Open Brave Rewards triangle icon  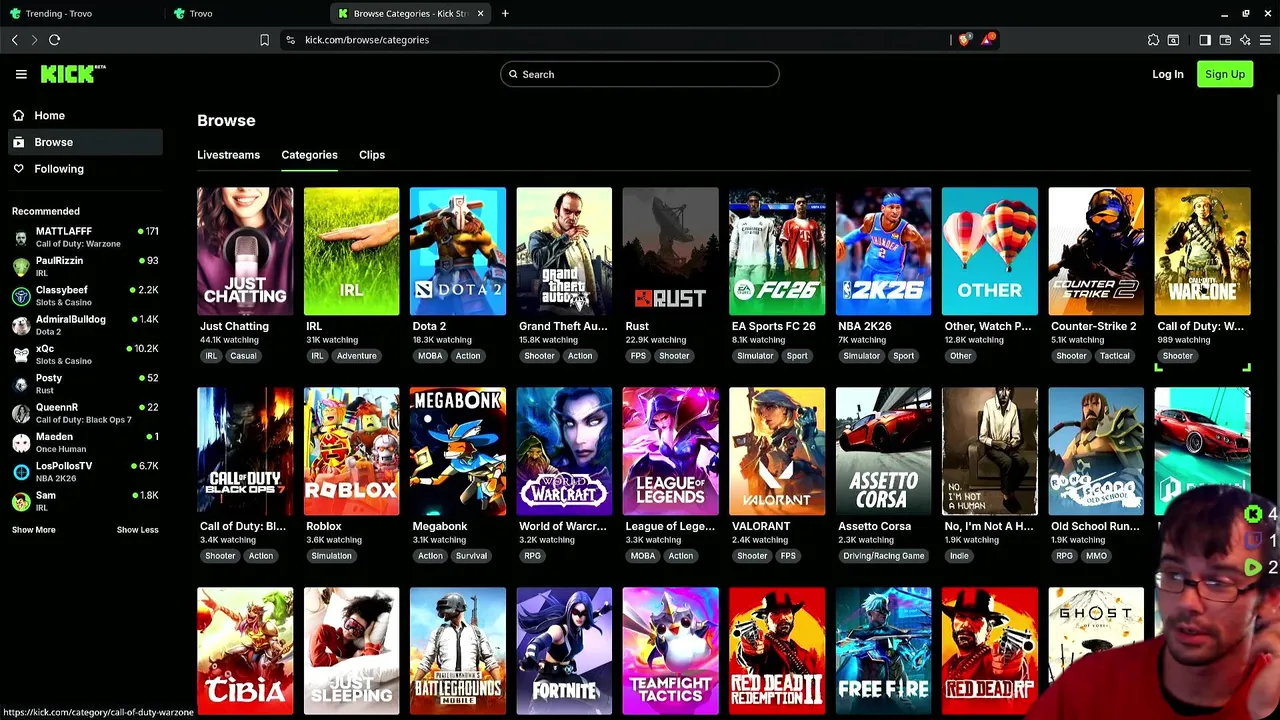[988, 40]
